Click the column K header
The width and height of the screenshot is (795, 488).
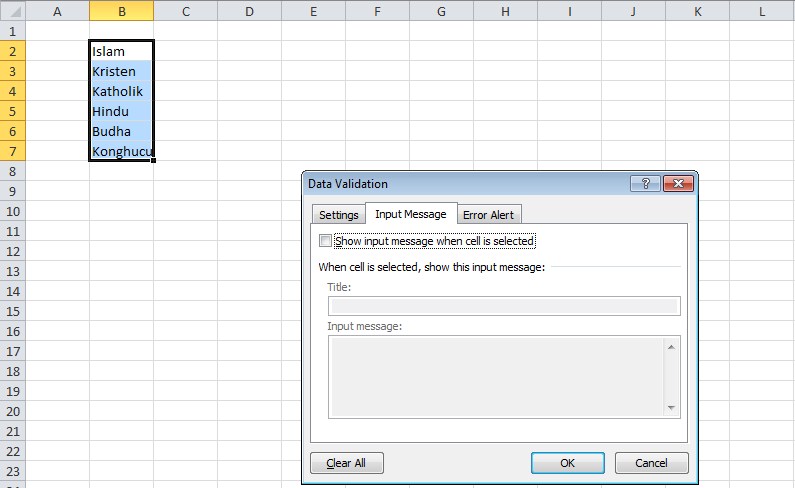[x=697, y=11]
